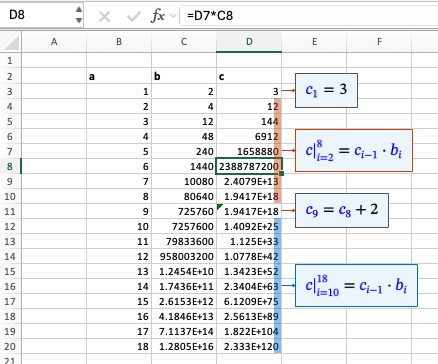This screenshot has width=438, height=364.
Task: Click the header cell labeled b
Action: (184, 76)
